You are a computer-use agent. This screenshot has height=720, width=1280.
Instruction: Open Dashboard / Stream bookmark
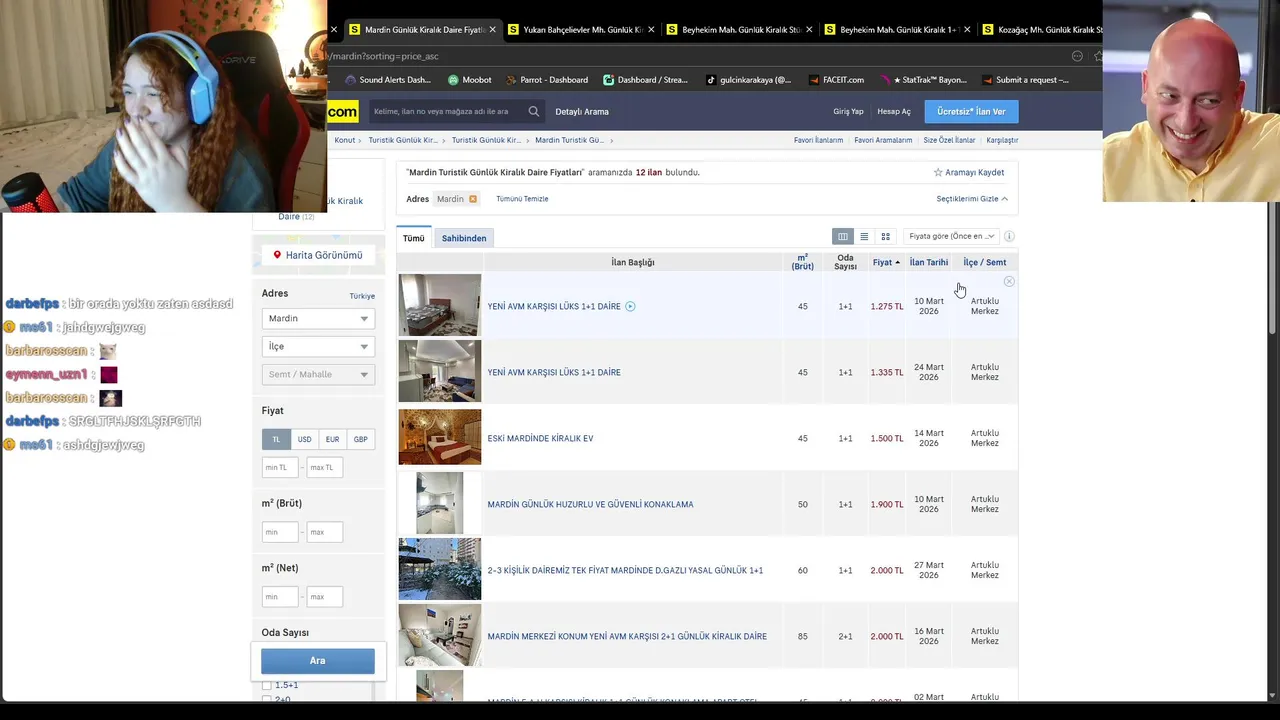pyautogui.click(x=646, y=80)
